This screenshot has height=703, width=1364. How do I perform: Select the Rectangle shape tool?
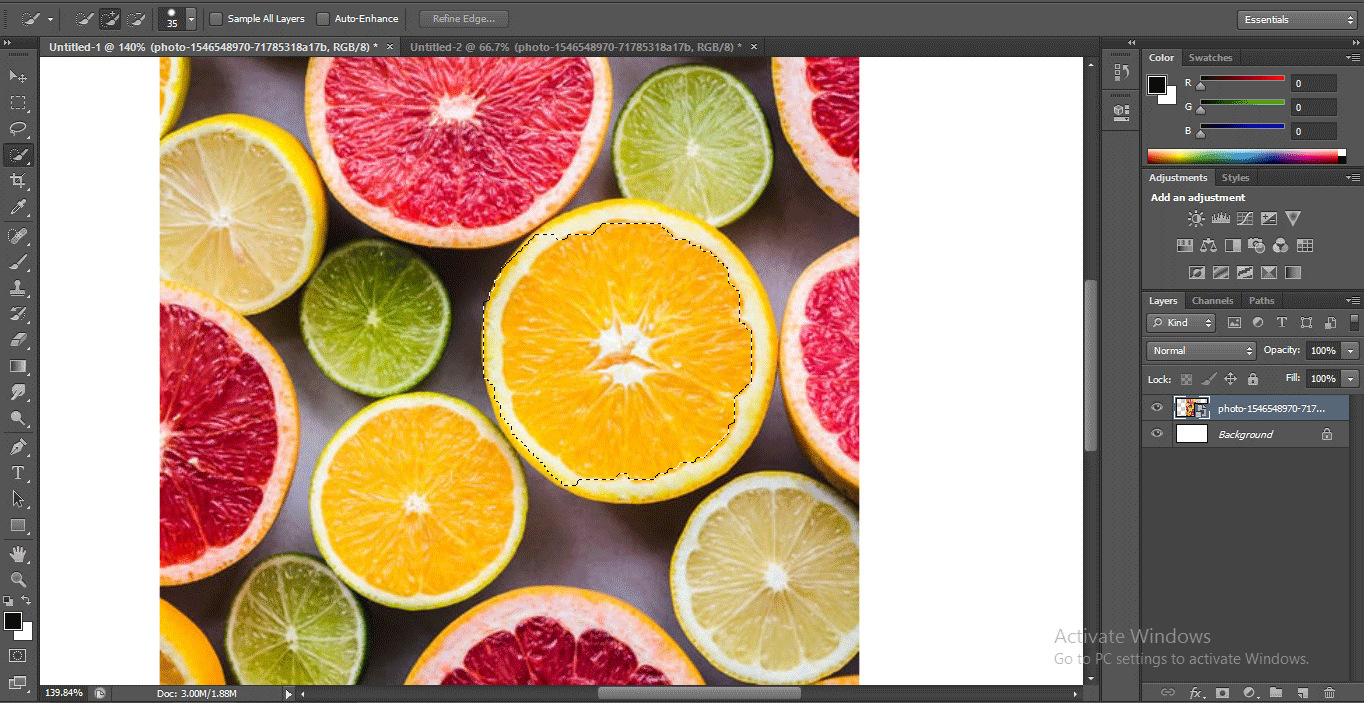(x=18, y=525)
